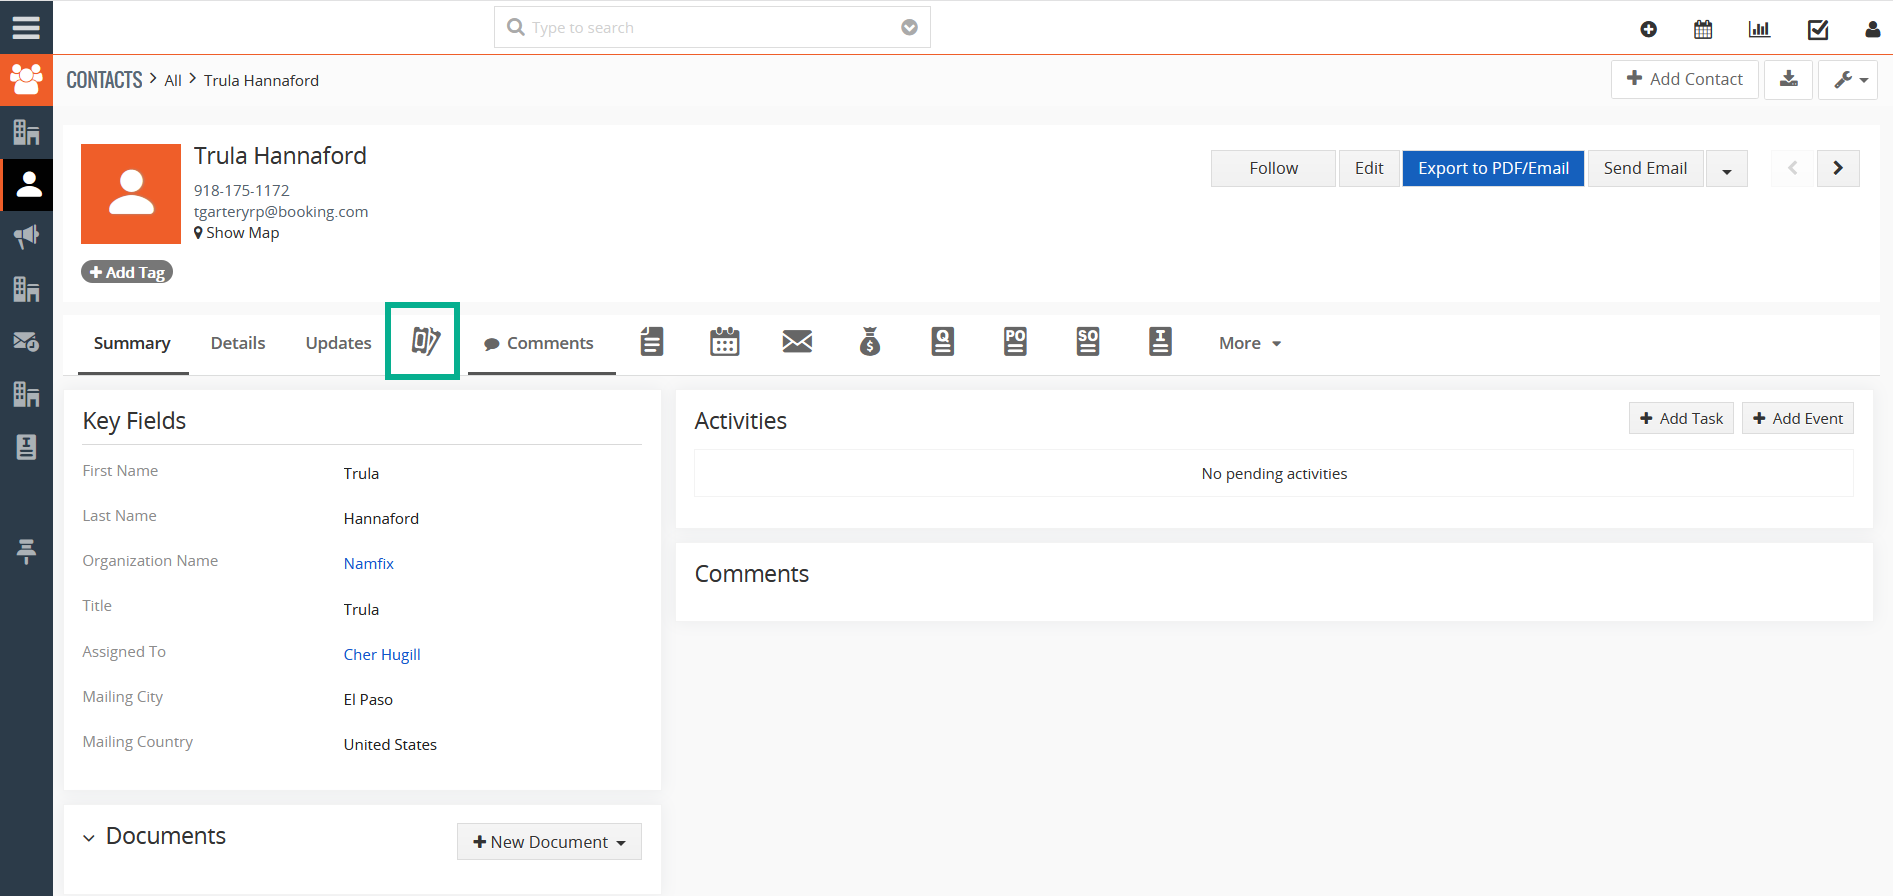Click the Send Email button
Screen dimensions: 1893x896
coord(1645,168)
